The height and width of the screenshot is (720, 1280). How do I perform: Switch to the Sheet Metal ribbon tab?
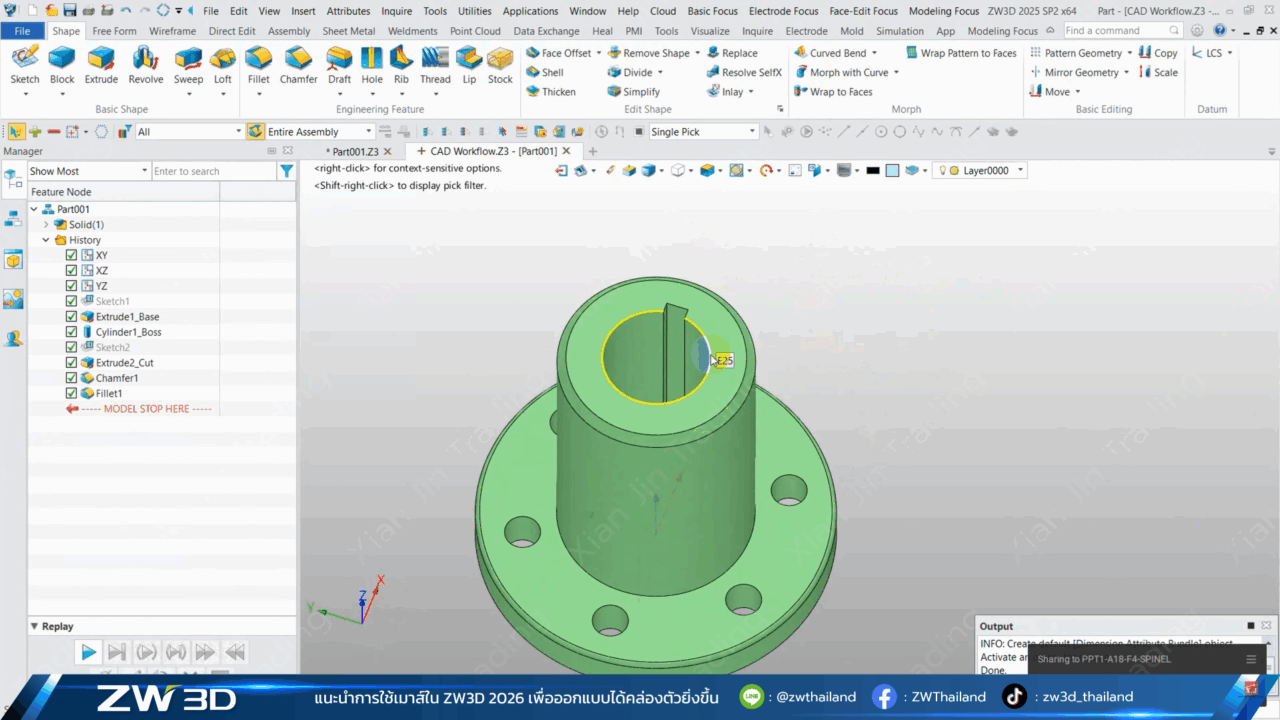348,31
